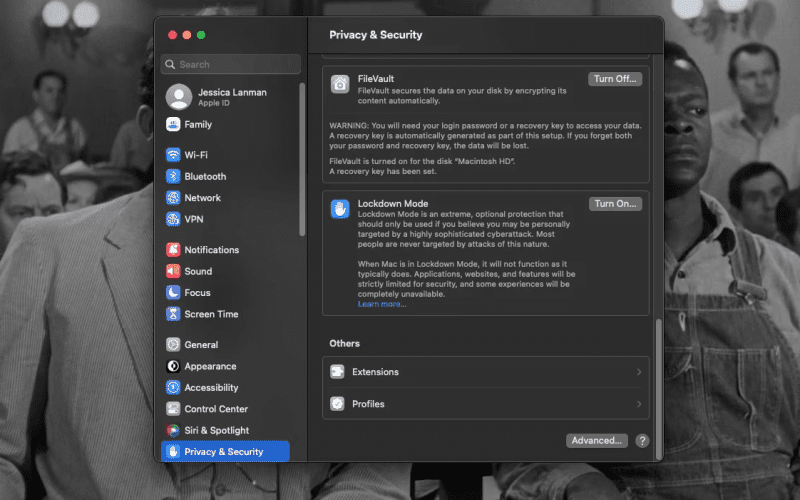Click into the Search field
The height and width of the screenshot is (500, 800).
pos(231,64)
